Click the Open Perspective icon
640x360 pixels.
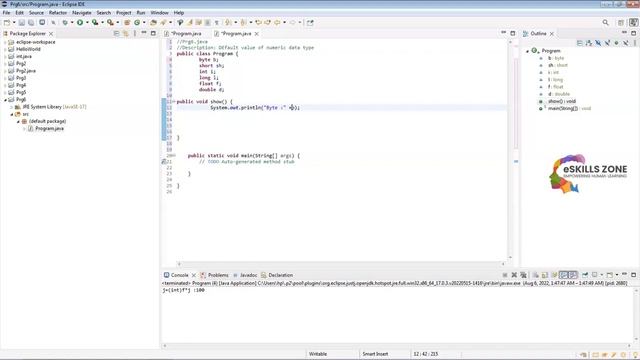coord(621,23)
